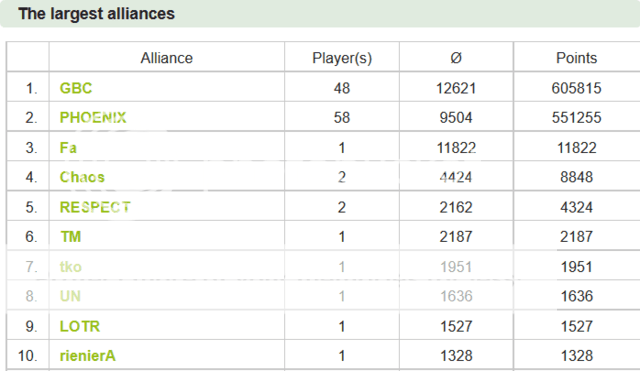The height and width of the screenshot is (371, 640).
Task: Open the PHOENIX alliance page
Action: [x=93, y=118]
